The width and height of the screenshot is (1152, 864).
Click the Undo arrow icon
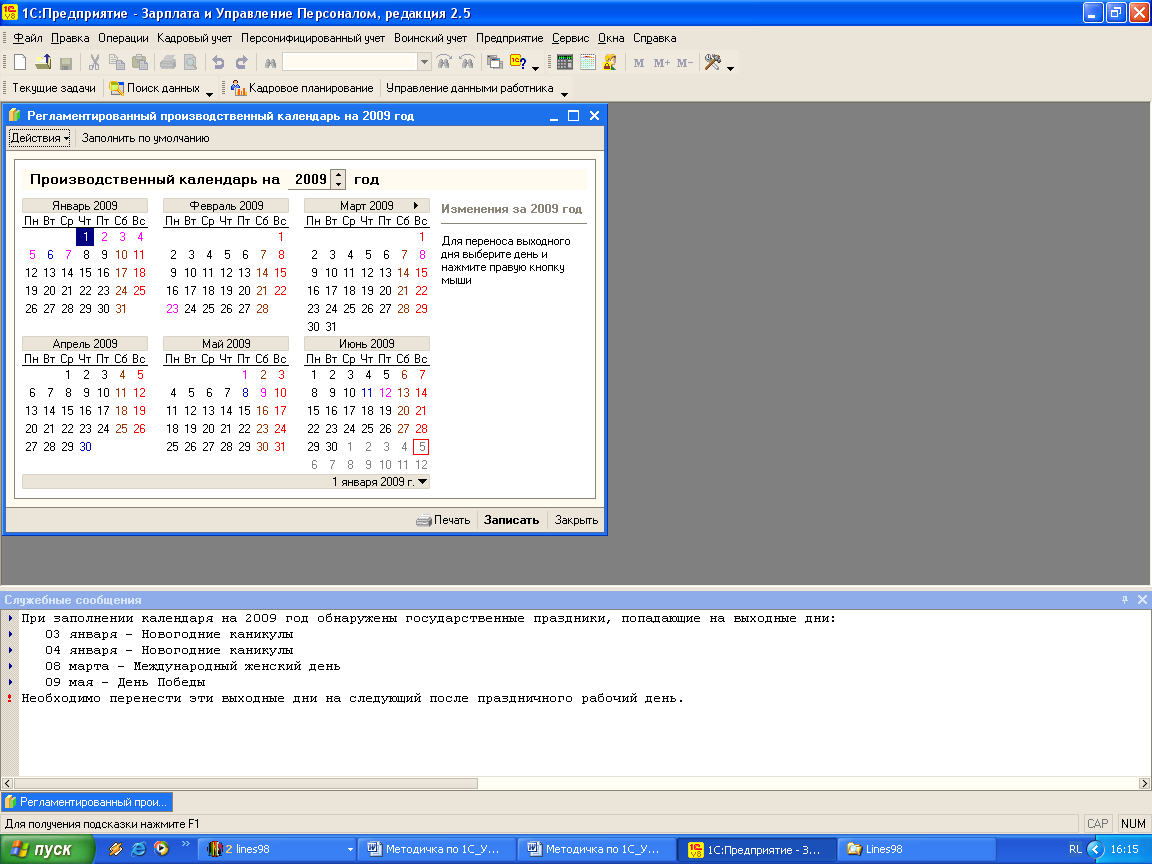[218, 62]
